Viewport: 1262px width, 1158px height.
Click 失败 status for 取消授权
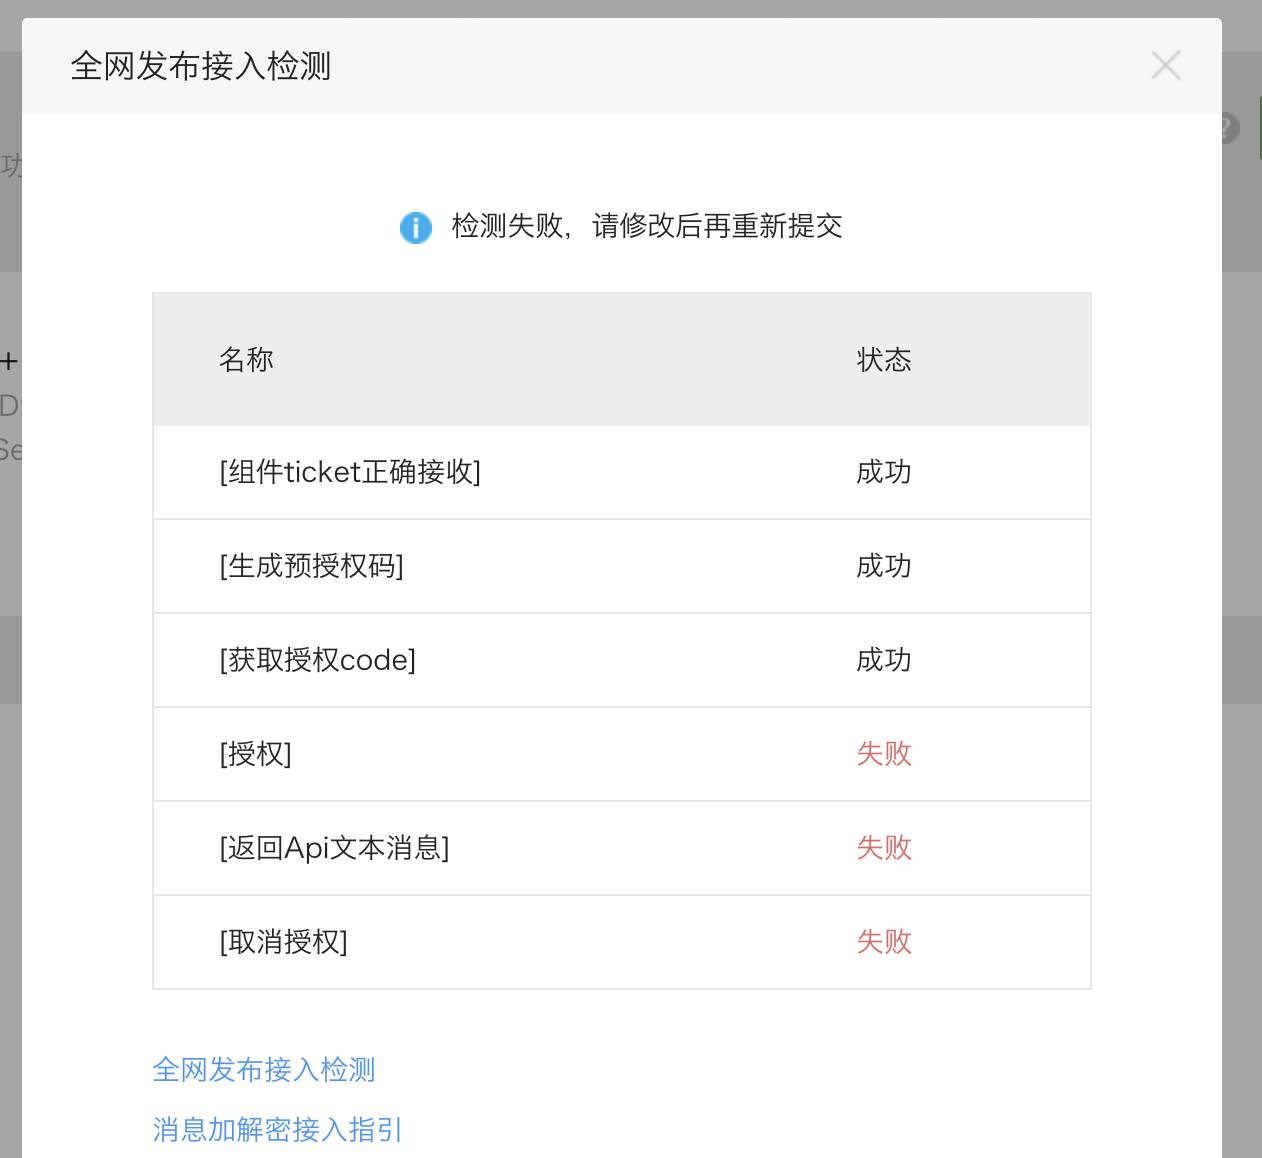(x=884, y=942)
